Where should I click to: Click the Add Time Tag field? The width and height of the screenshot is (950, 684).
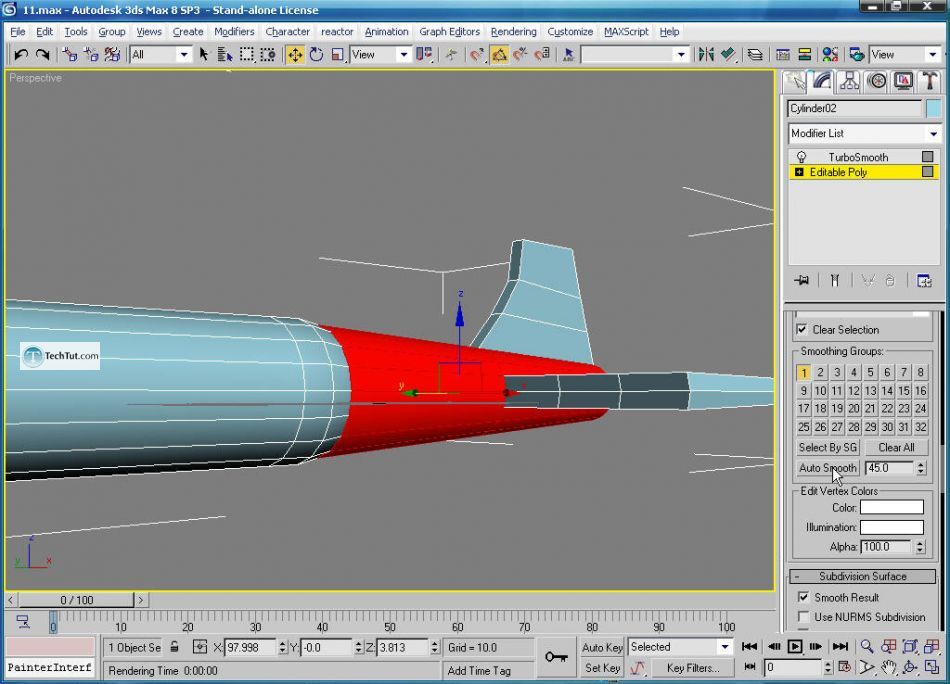click(490, 671)
